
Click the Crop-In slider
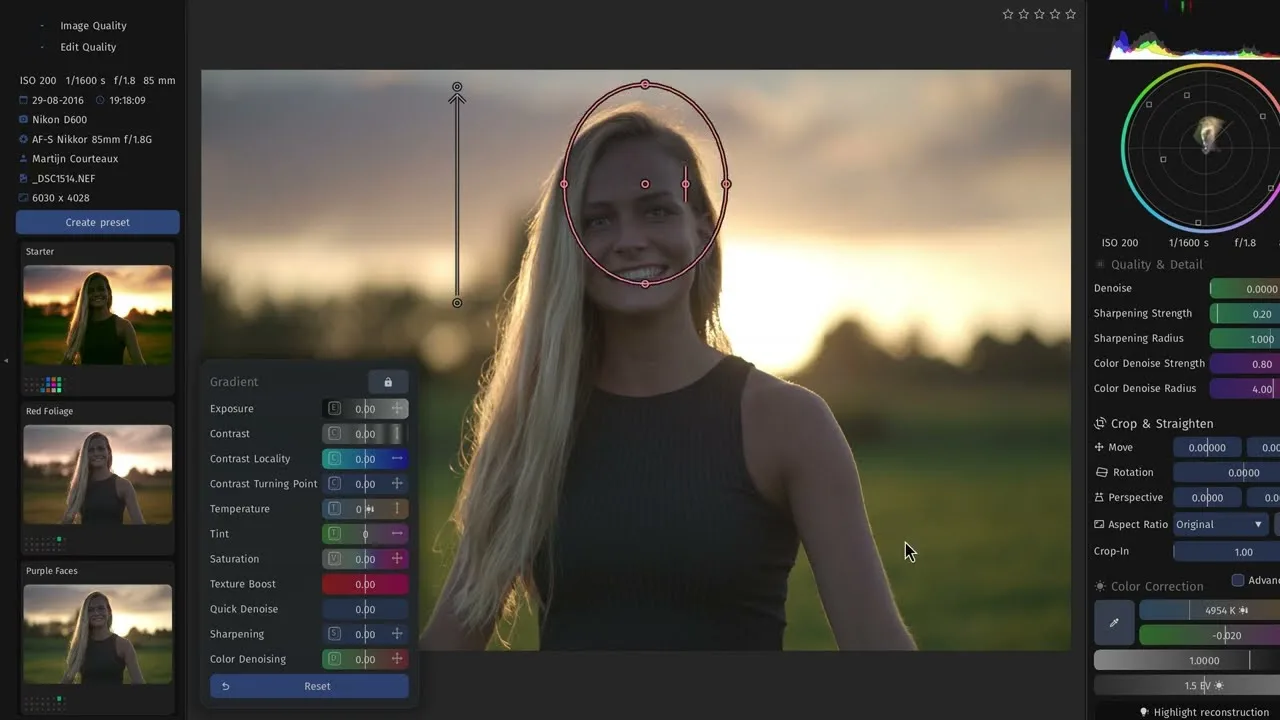click(1227, 552)
